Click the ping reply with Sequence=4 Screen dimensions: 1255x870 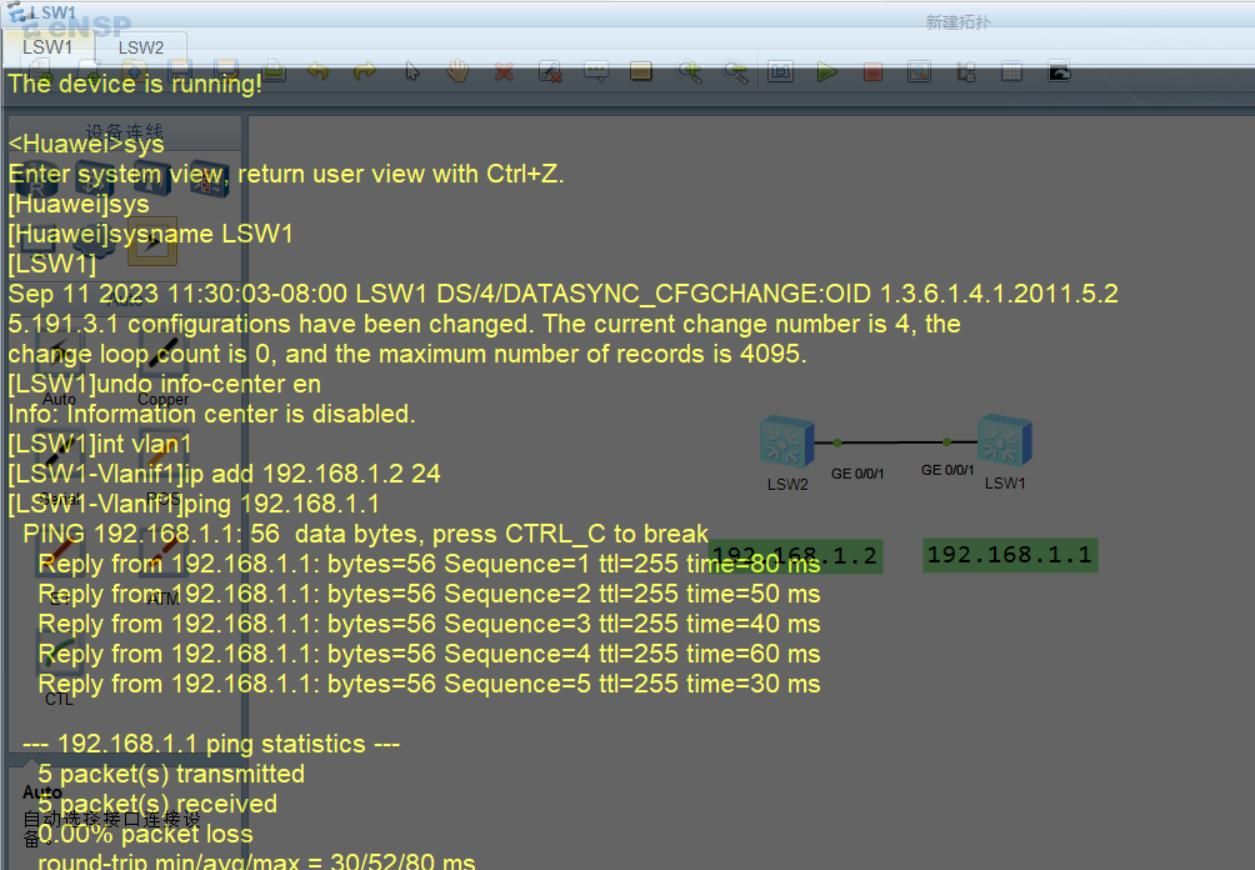(429, 654)
